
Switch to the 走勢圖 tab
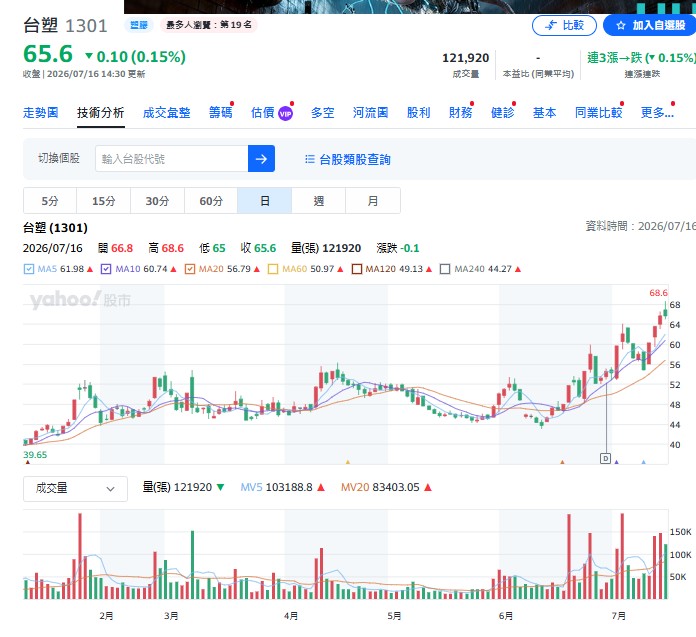pyautogui.click(x=40, y=113)
